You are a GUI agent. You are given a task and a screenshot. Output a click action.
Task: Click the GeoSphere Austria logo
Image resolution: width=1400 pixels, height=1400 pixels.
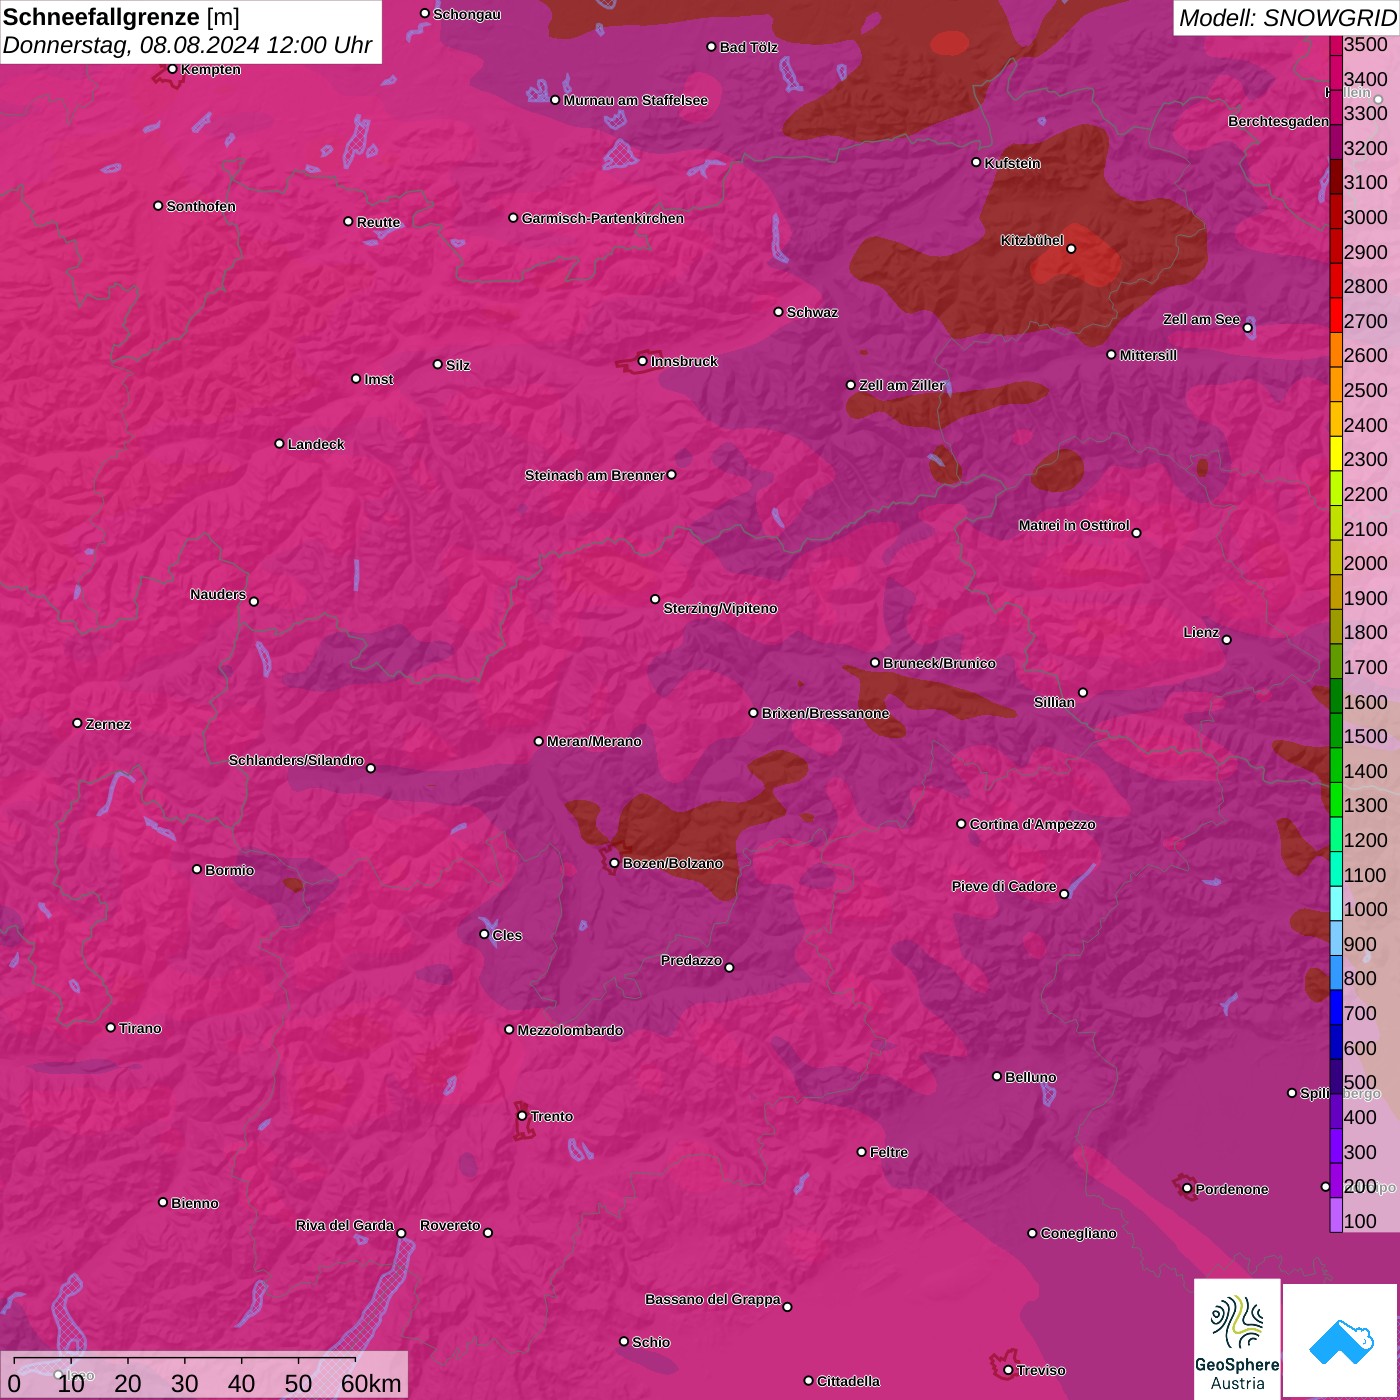(1237, 1338)
